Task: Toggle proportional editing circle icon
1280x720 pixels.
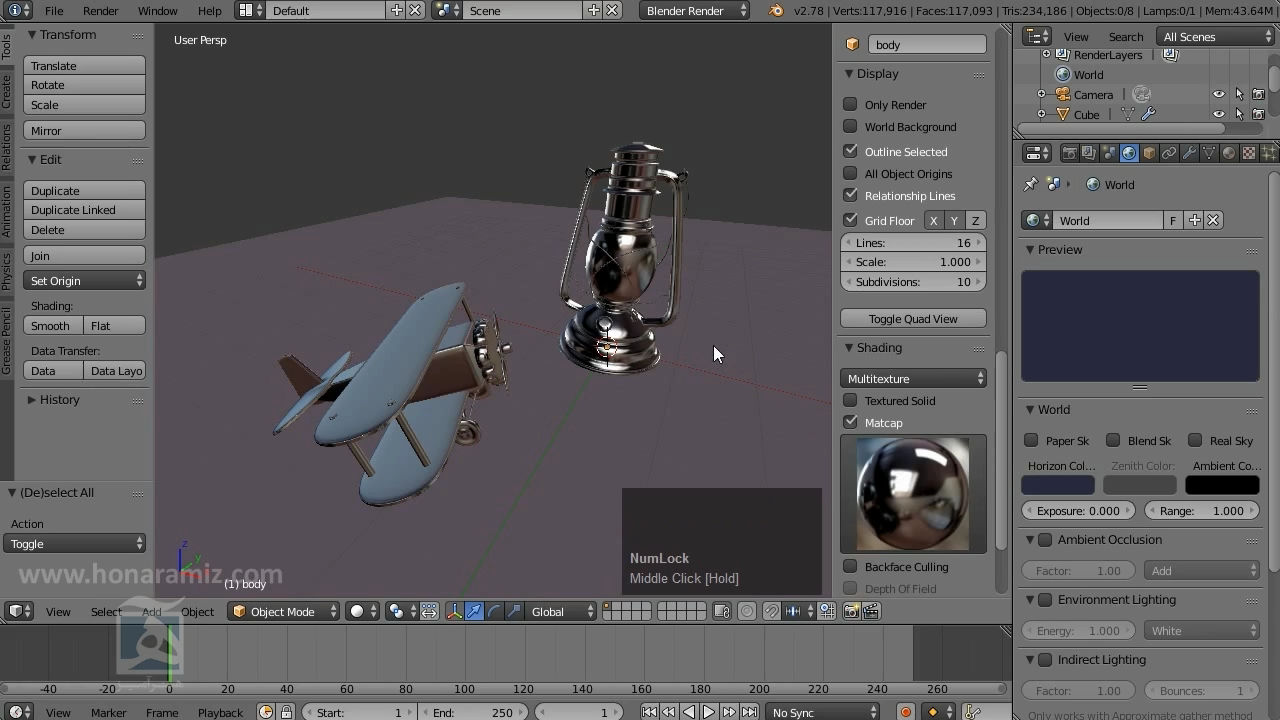Action: [746, 611]
